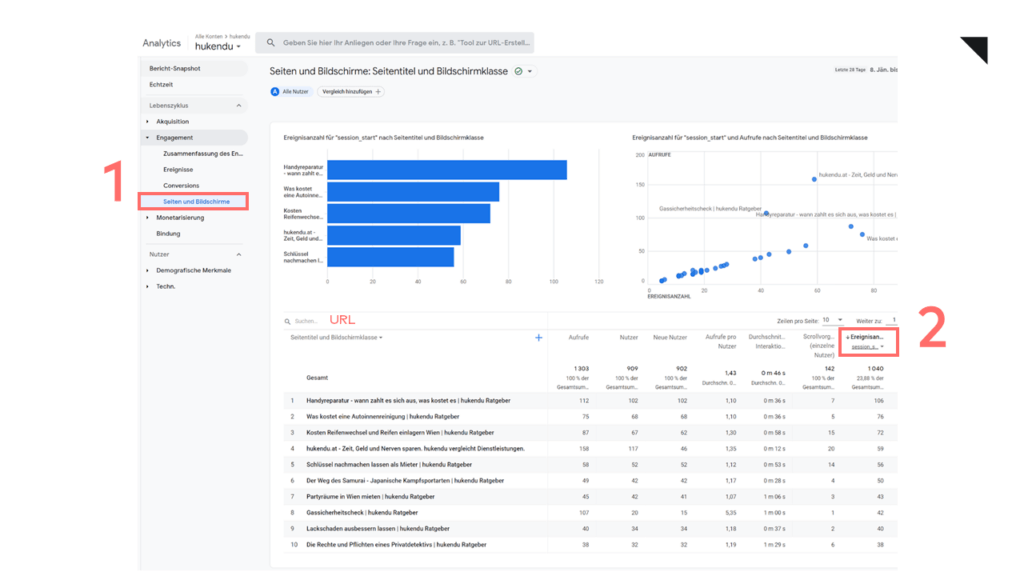1024x576 pixels.
Task: Sort table by Nutzer column
Action: click(628, 338)
